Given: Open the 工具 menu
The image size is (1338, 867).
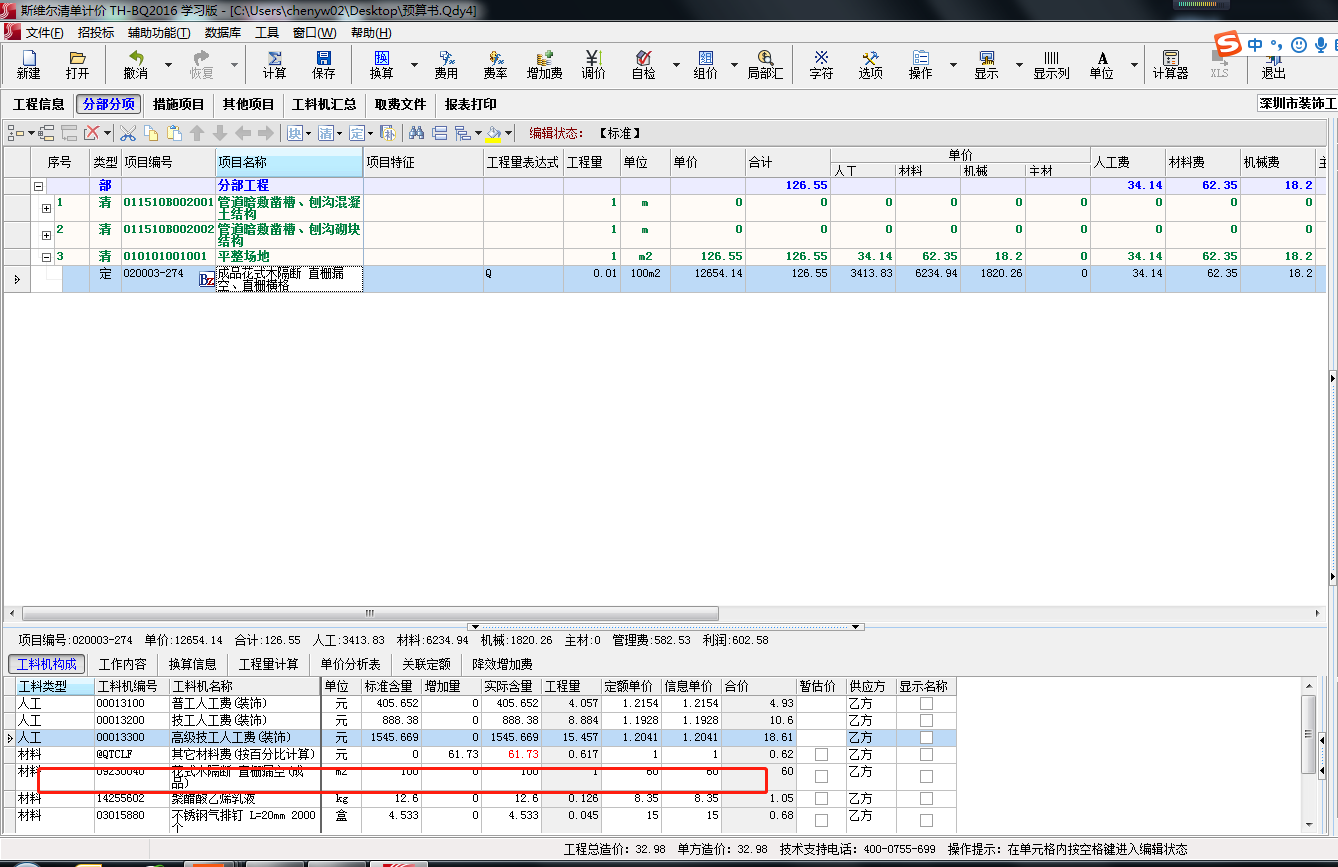Looking at the screenshot, I should click(x=267, y=33).
